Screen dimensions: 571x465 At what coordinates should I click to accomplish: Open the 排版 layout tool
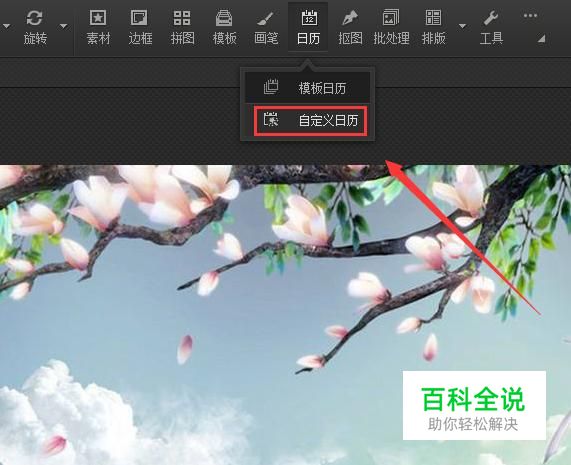pyautogui.click(x=433, y=27)
